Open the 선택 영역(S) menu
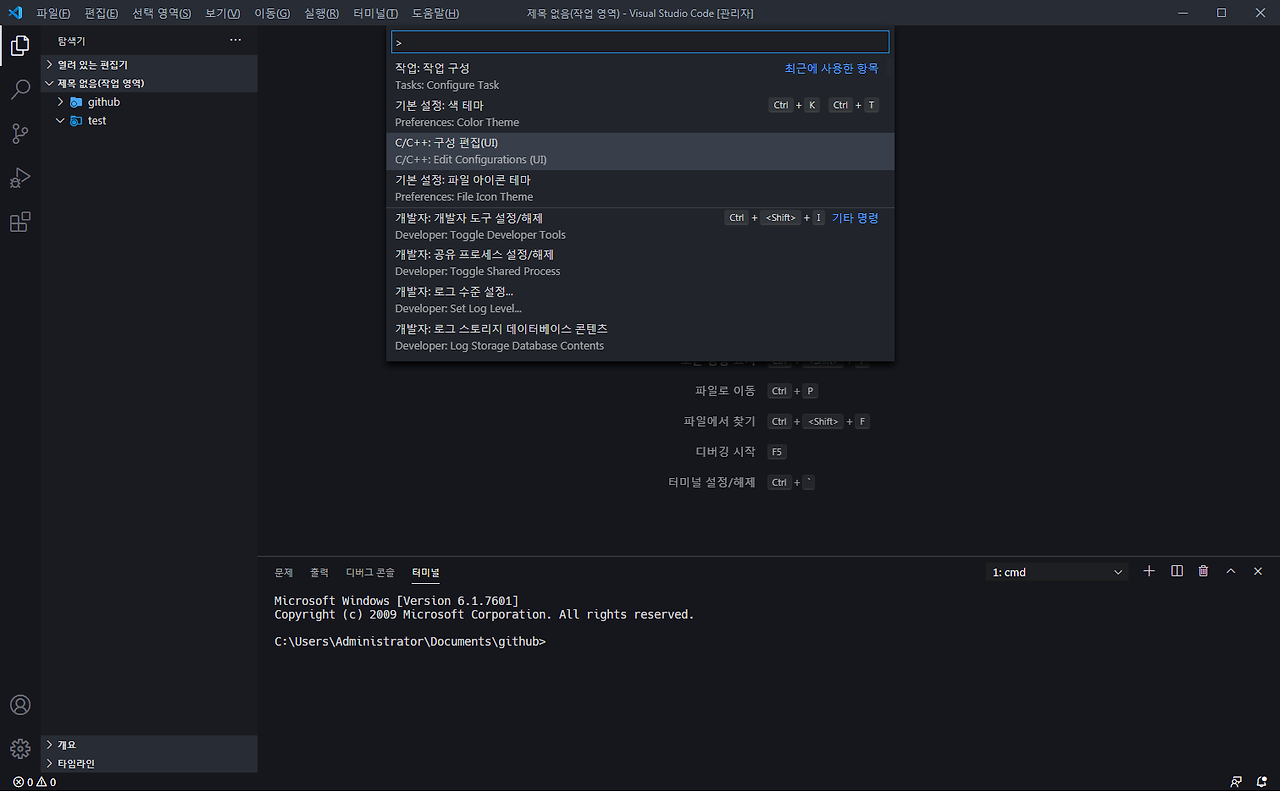1280x792 pixels. 161,13
